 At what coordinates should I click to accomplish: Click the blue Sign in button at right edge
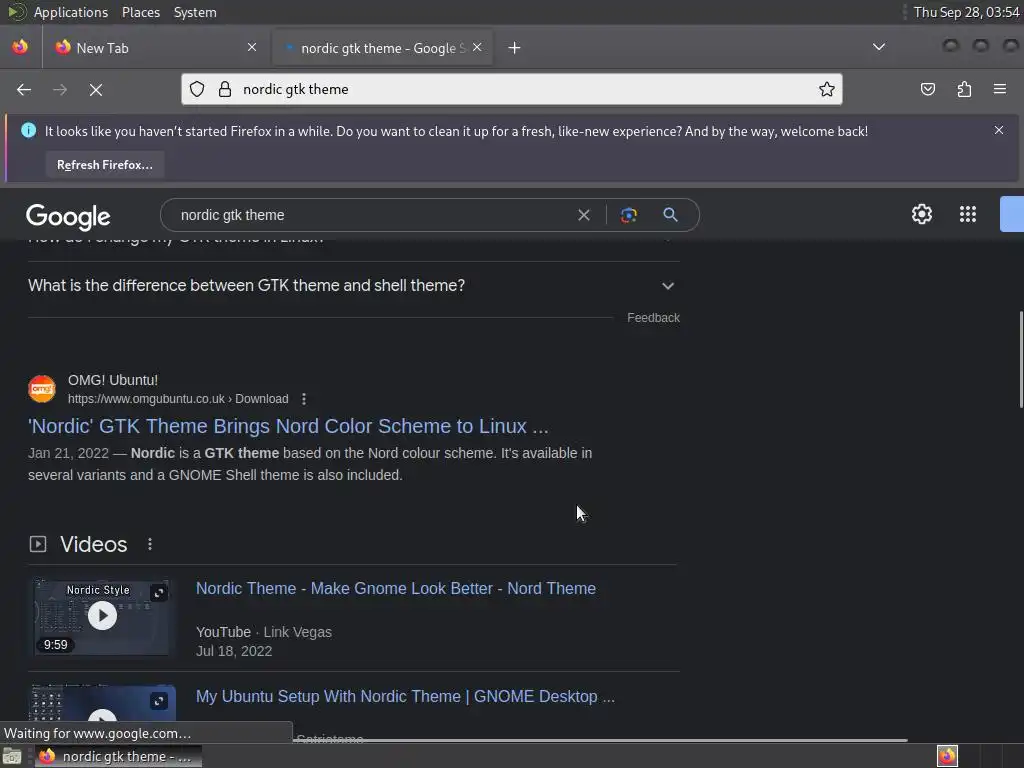click(x=1012, y=214)
